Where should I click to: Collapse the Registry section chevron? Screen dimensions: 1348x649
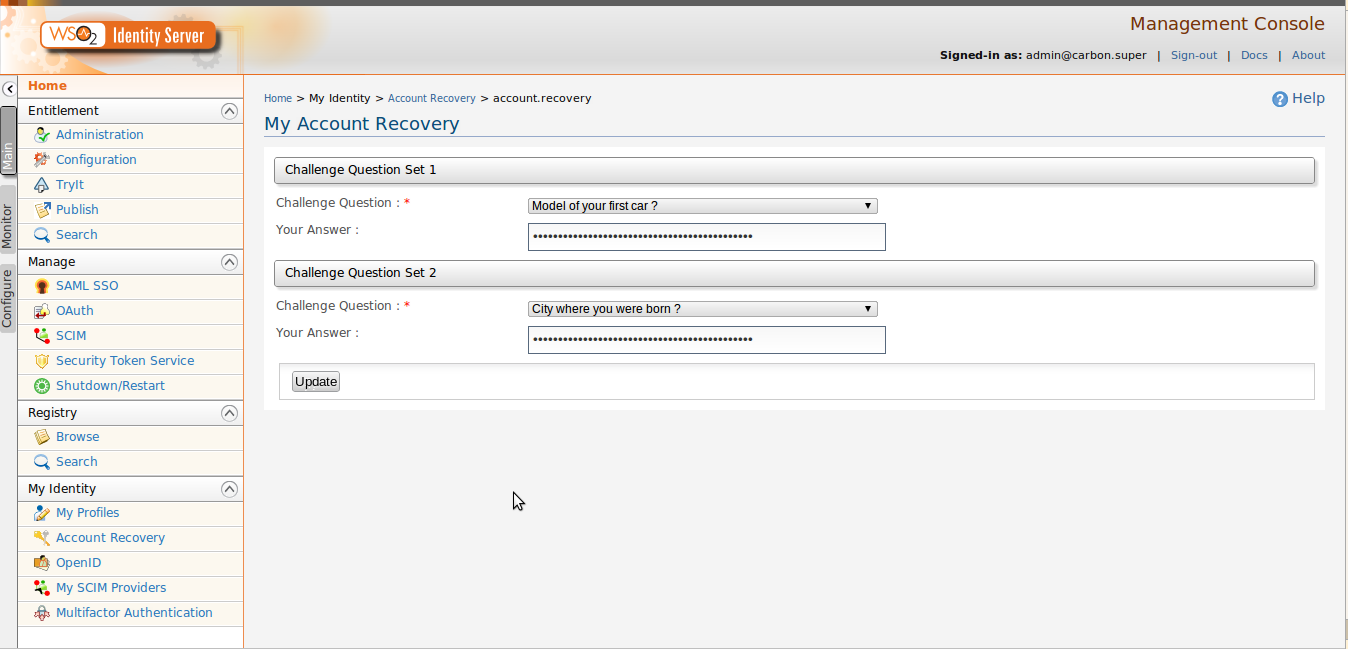click(229, 412)
